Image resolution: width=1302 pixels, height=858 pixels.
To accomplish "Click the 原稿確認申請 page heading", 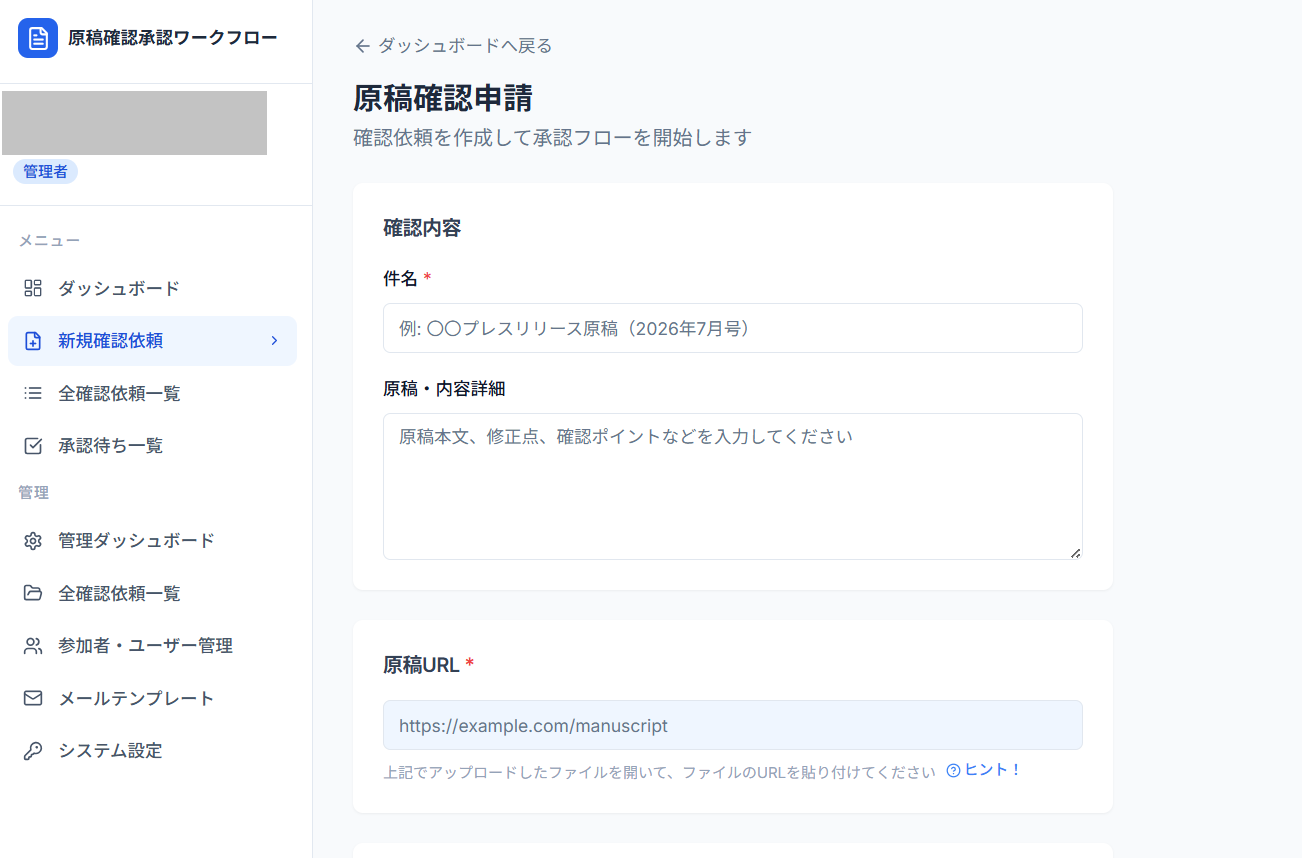I will point(443,98).
